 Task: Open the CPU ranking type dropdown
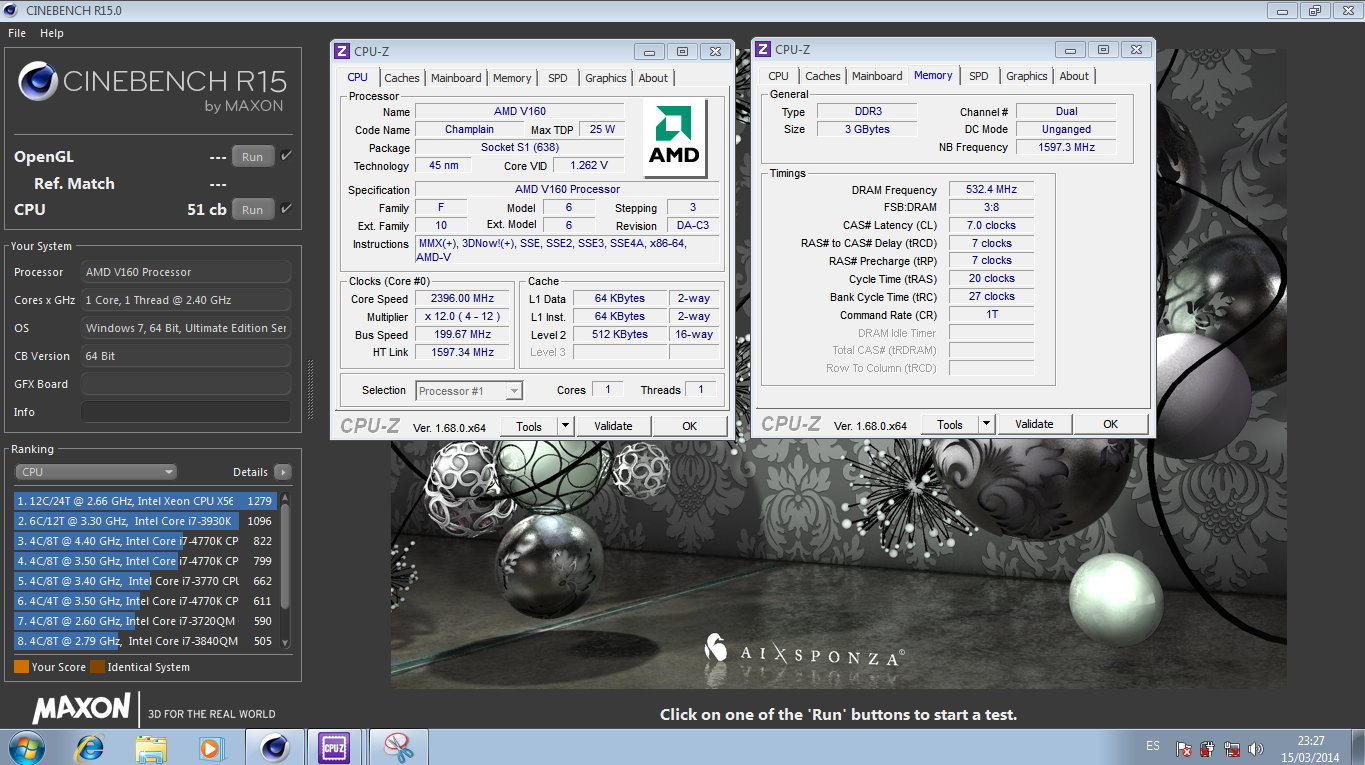(x=96, y=472)
